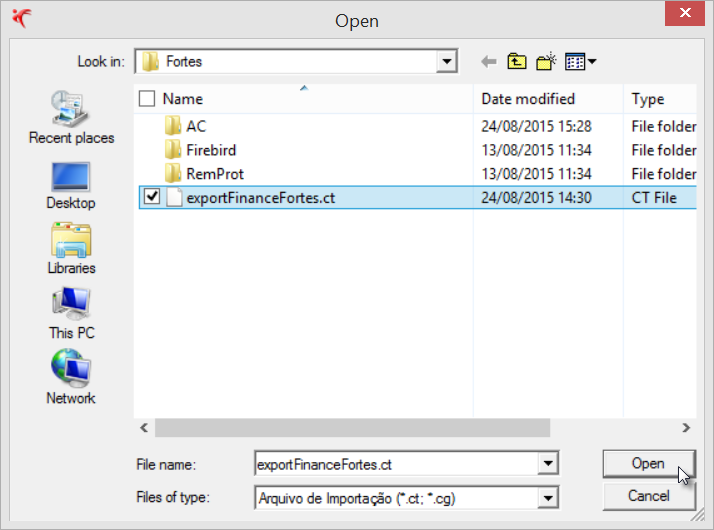Open Libraries in the places bar
Image resolution: width=714 pixels, height=530 pixels.
71,248
